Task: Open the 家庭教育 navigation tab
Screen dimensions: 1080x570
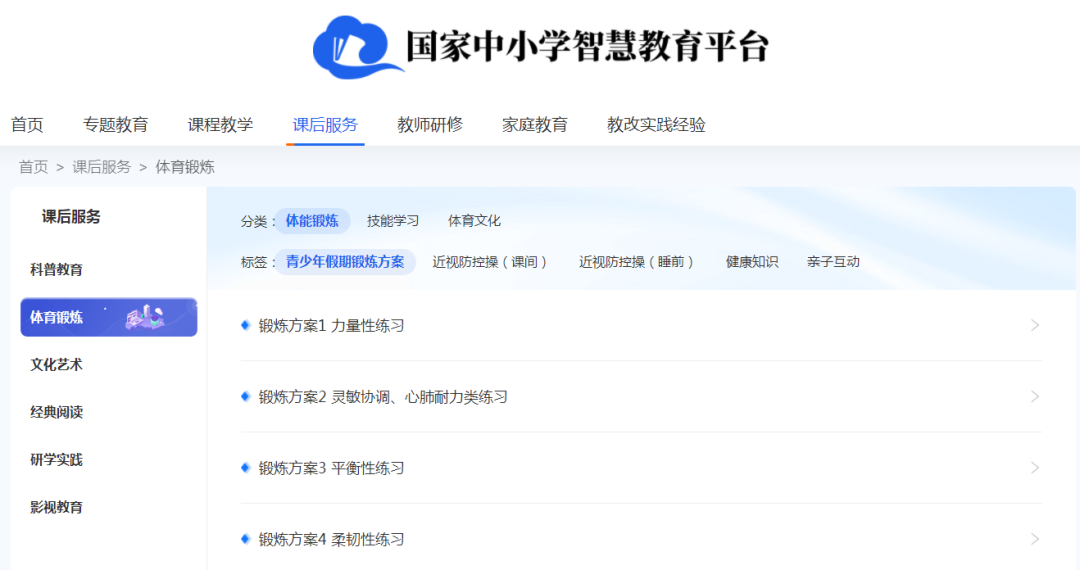Action: click(534, 125)
